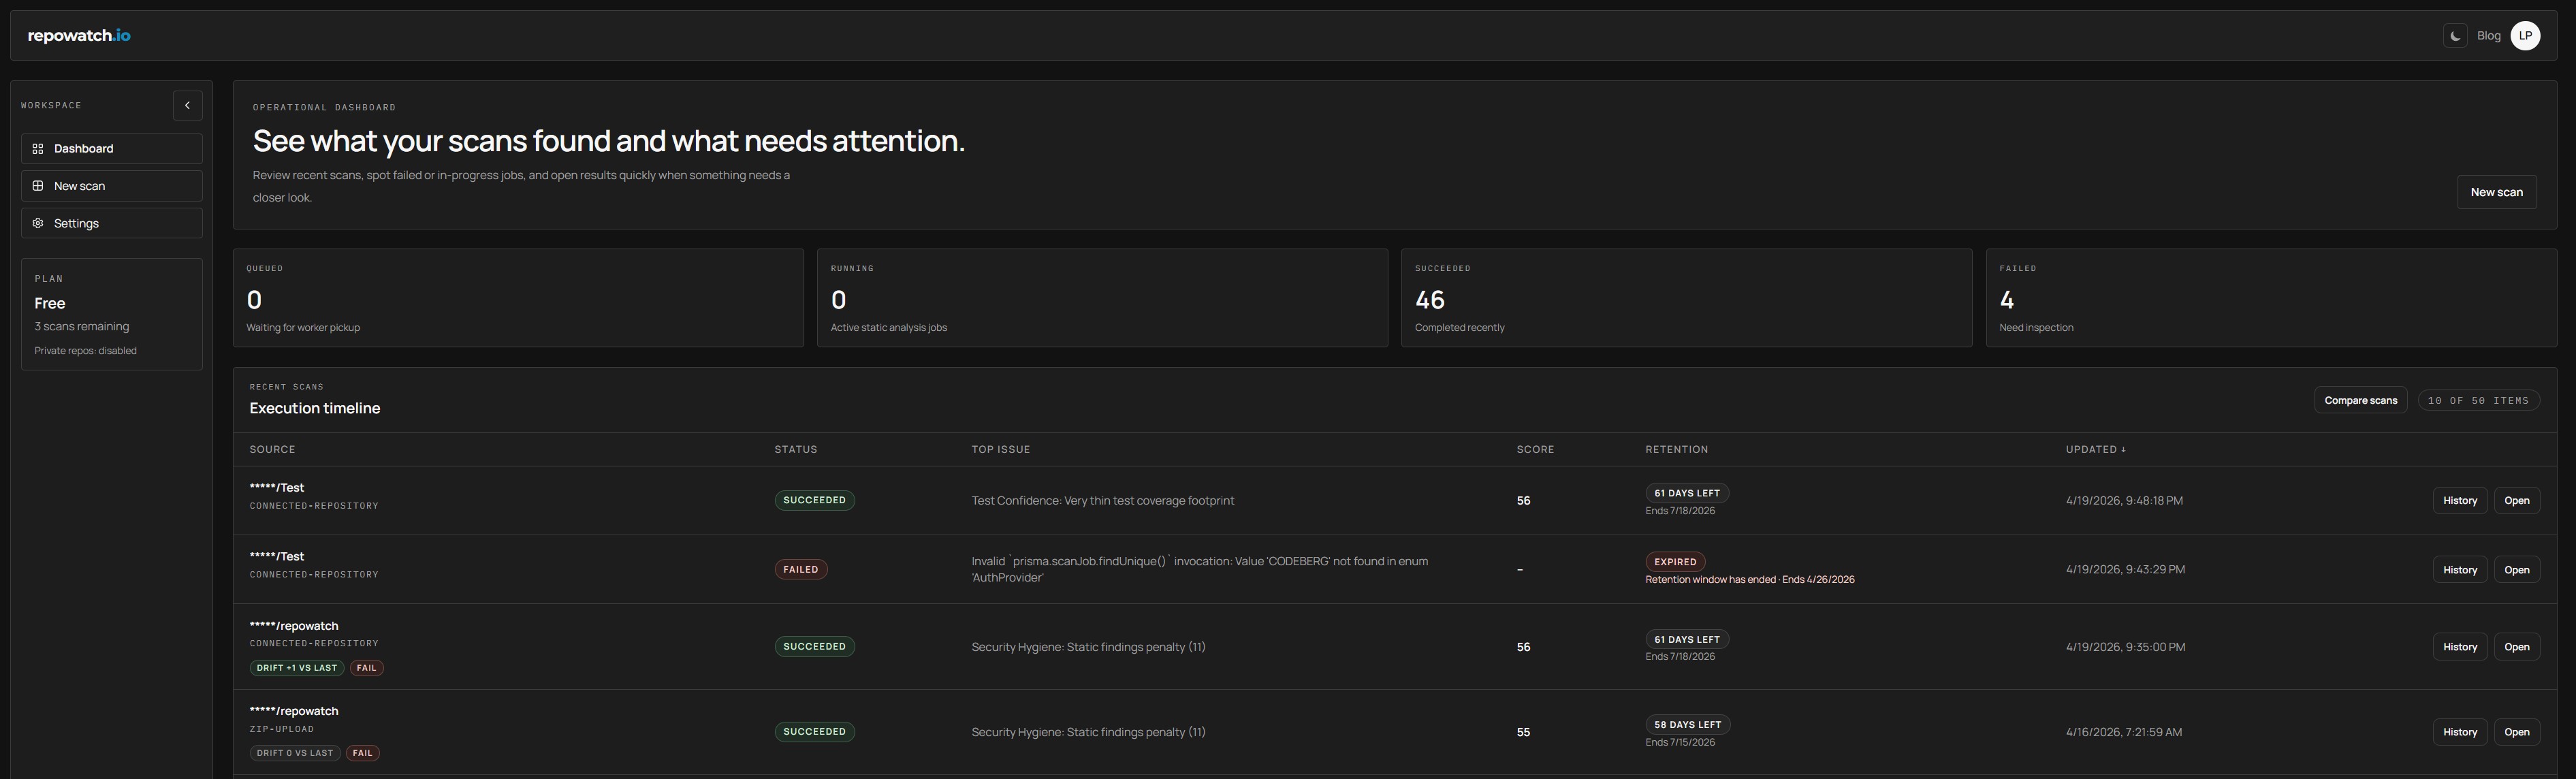
Task: Click the 58 DAYS LEFT badge
Action: [1687, 725]
